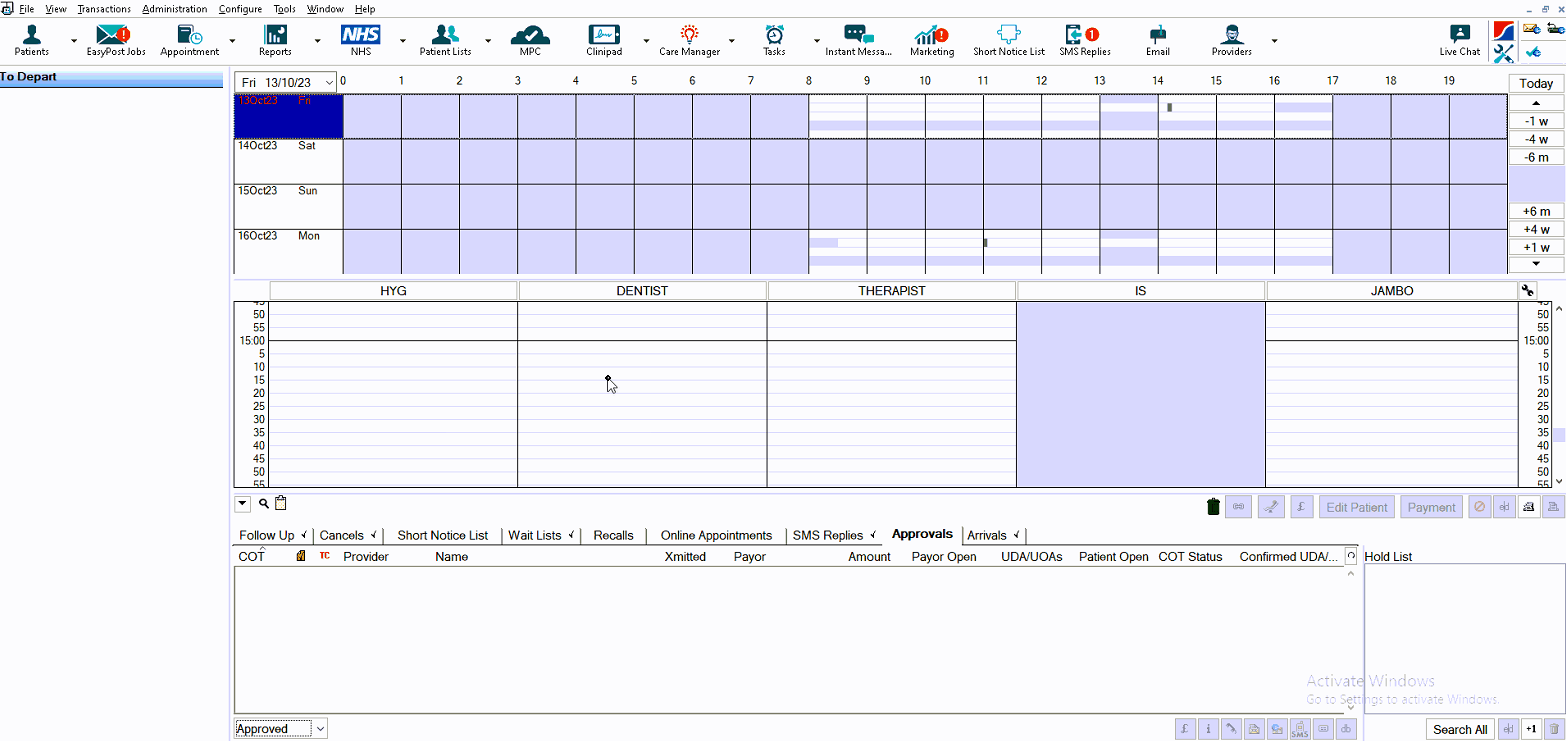Click the teal checkmark icon at top right

point(1533,52)
